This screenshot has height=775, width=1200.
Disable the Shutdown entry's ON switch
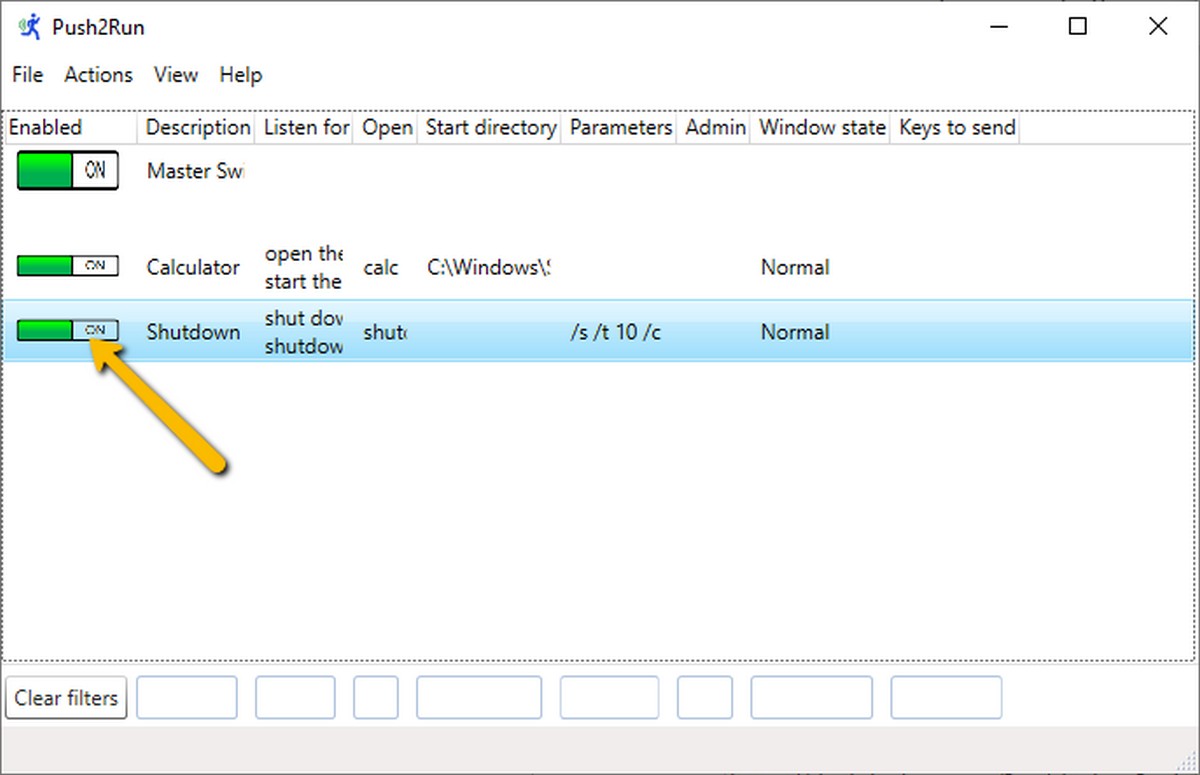[68, 330]
